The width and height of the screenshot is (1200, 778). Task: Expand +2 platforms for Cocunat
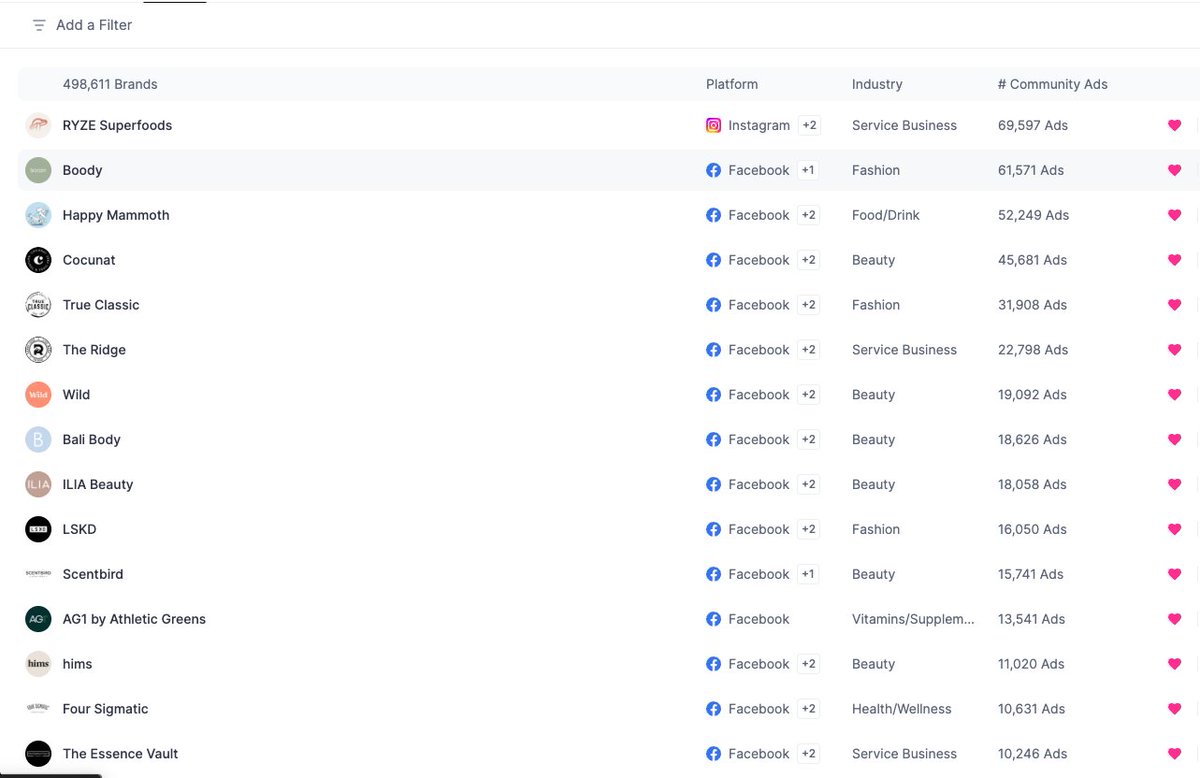click(808, 260)
